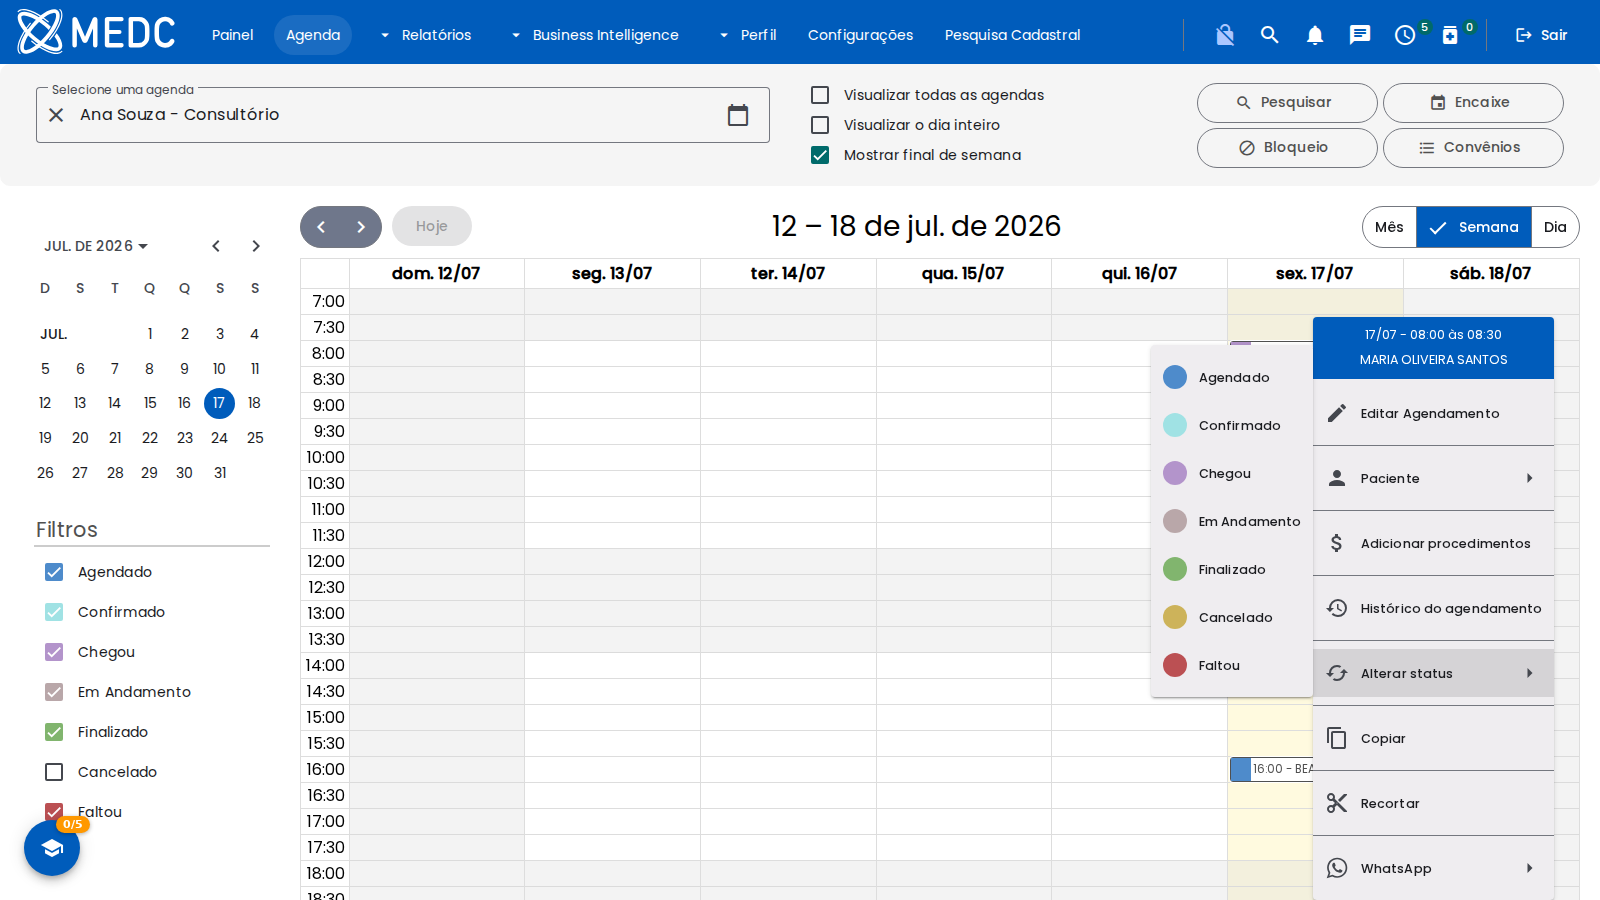Open the medical kit icon with badge 0
The width and height of the screenshot is (1600, 900).
(x=1450, y=35)
